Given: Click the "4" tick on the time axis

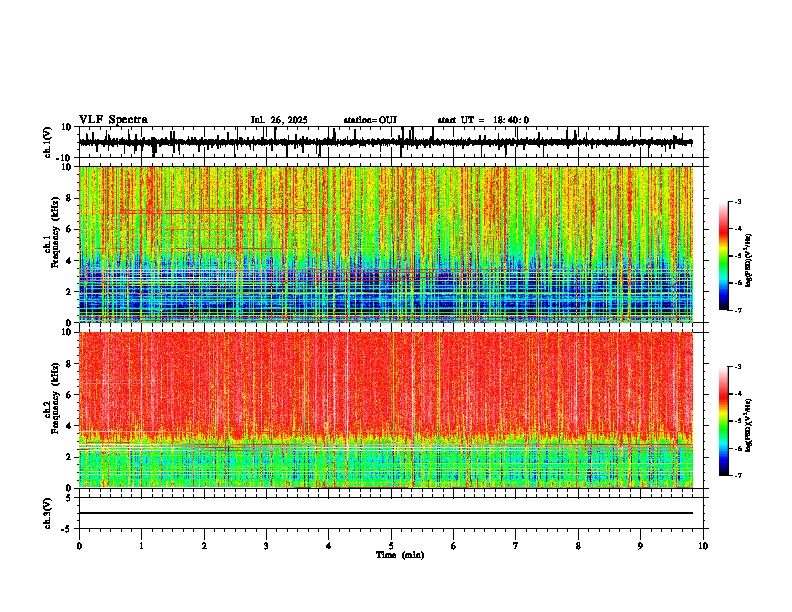Looking at the screenshot, I should [329, 546].
